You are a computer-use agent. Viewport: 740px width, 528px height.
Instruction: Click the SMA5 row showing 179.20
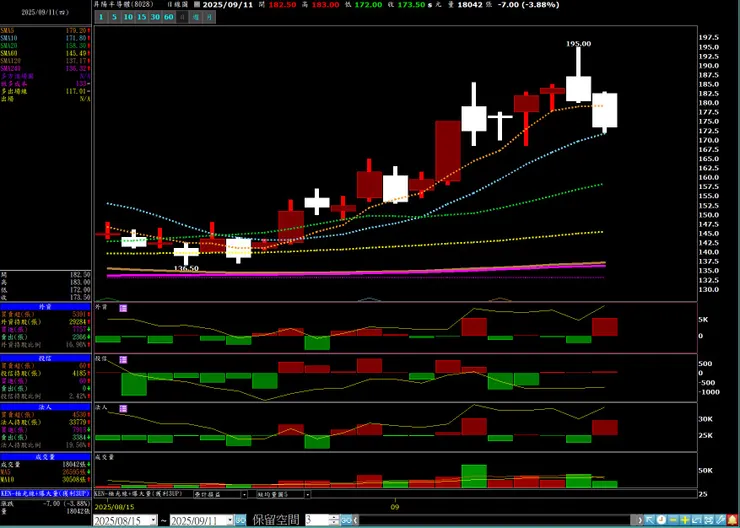45,30
